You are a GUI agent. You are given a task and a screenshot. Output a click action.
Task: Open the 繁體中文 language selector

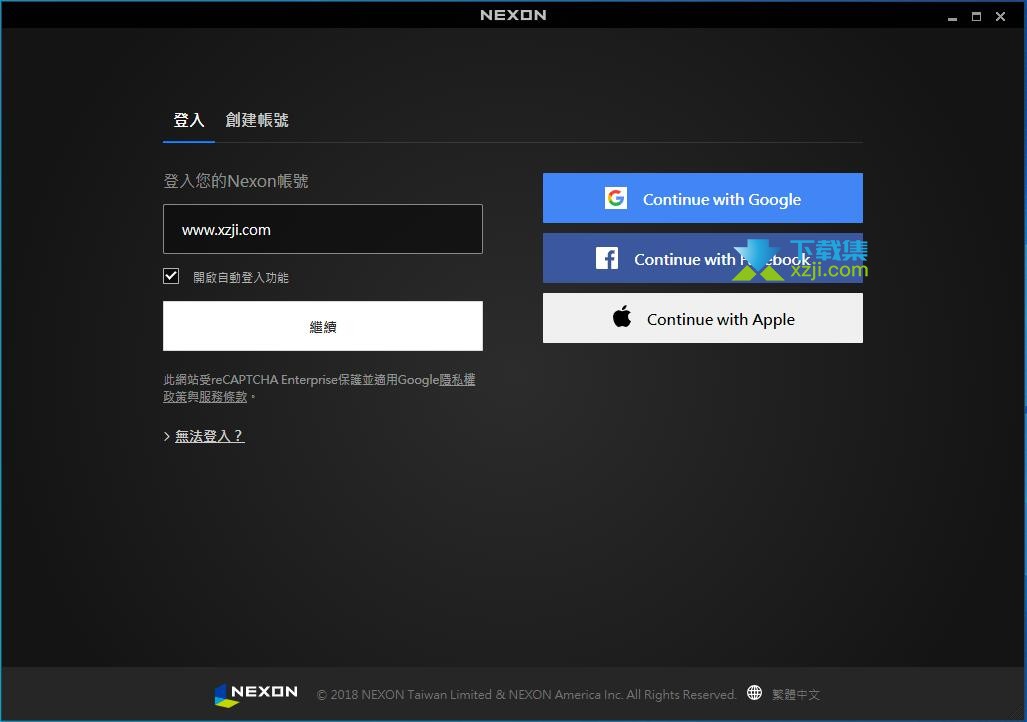pyautogui.click(x=796, y=694)
